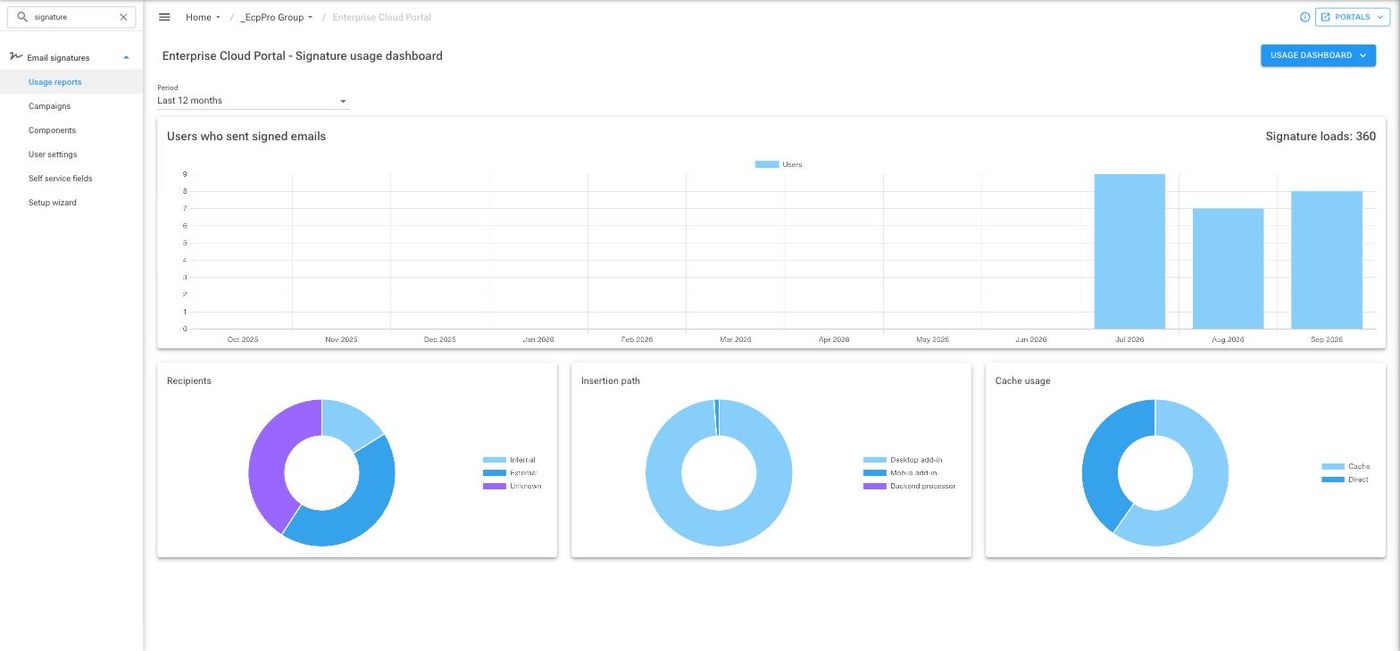Click the Users who sent signed emails title

[x=246, y=136]
